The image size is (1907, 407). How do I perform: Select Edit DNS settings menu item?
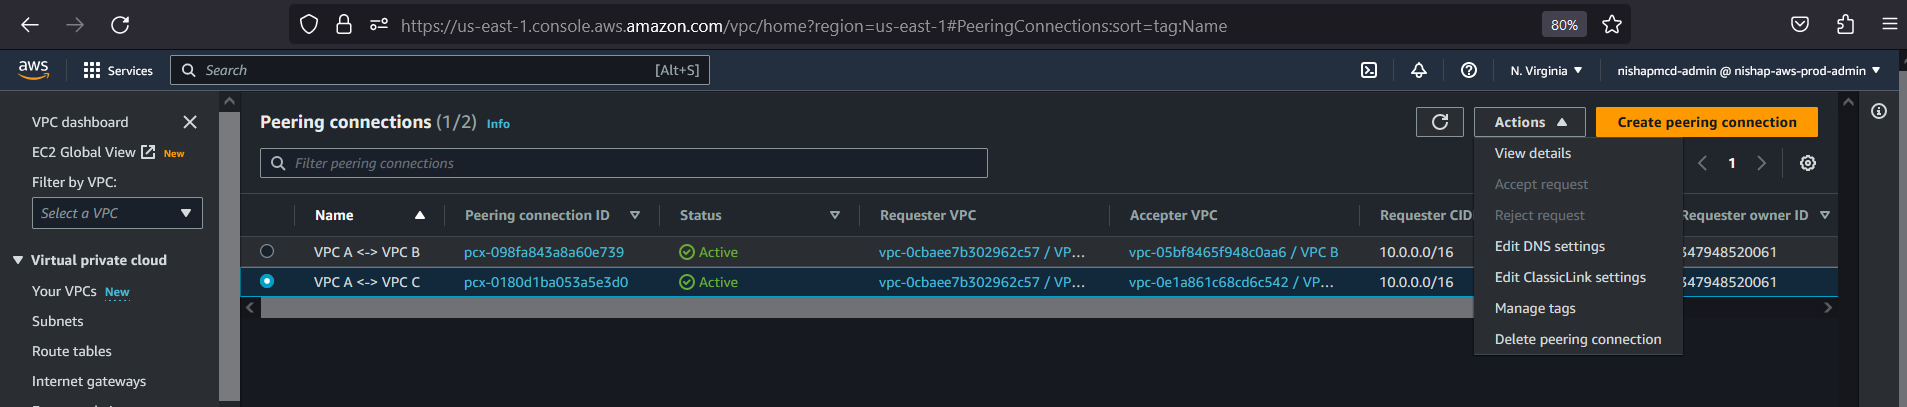1549,246
